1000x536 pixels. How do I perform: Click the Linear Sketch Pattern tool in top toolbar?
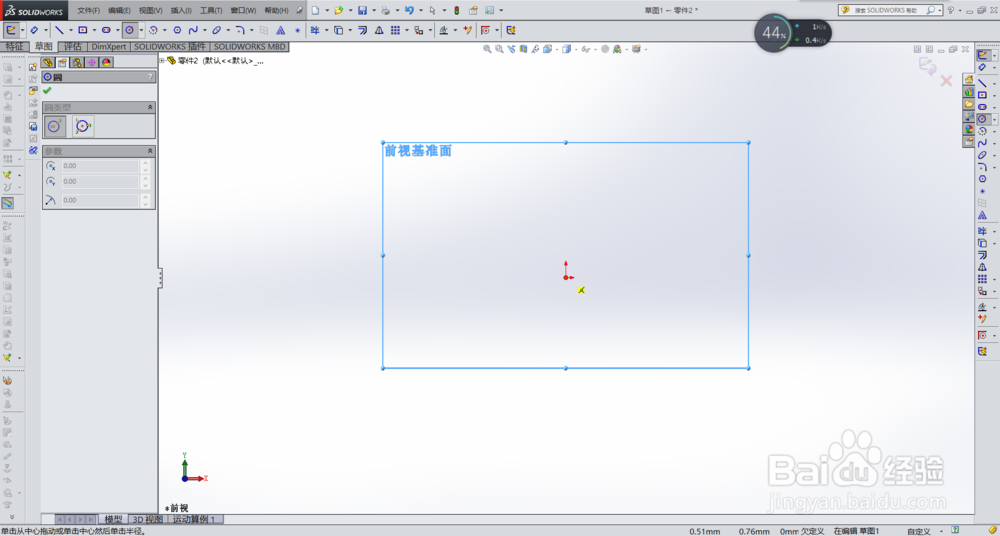pyautogui.click(x=395, y=30)
